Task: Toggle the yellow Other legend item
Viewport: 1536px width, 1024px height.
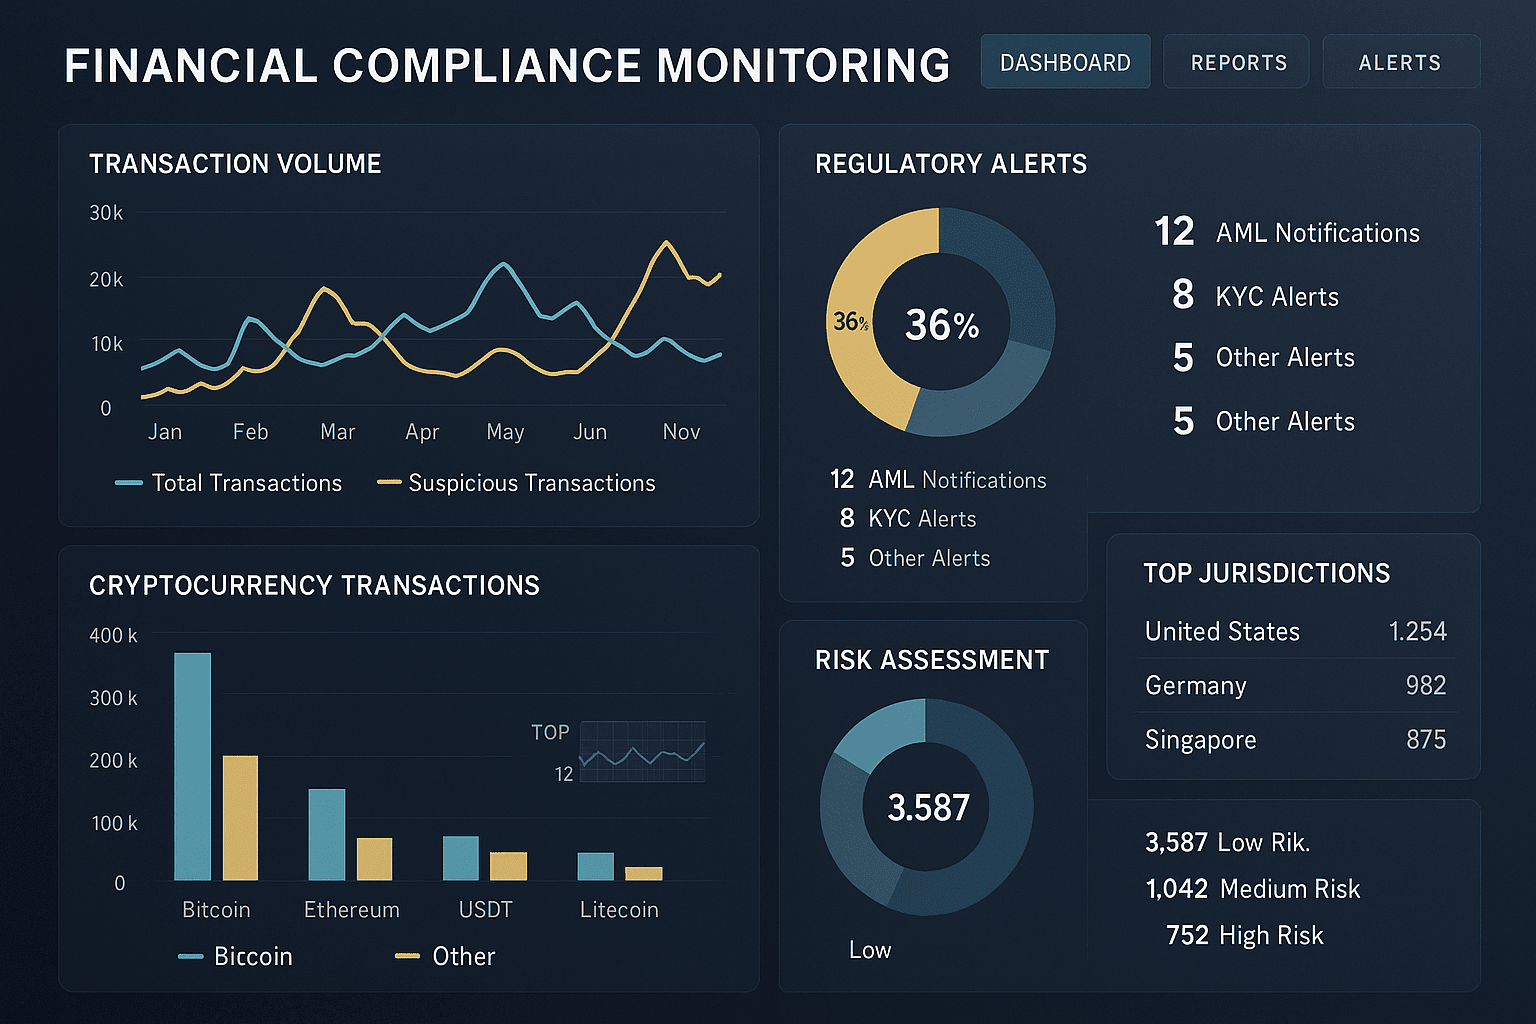Action: pyautogui.click(x=446, y=956)
